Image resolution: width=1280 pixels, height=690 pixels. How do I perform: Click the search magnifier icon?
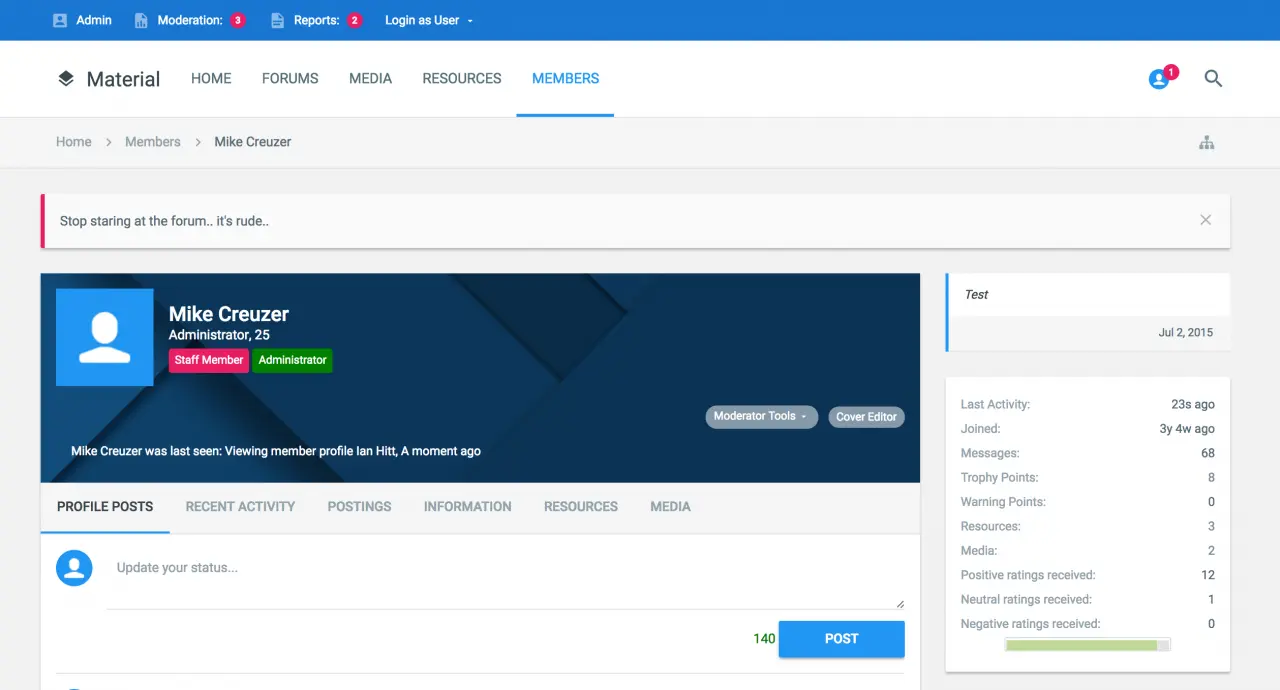coord(1213,79)
